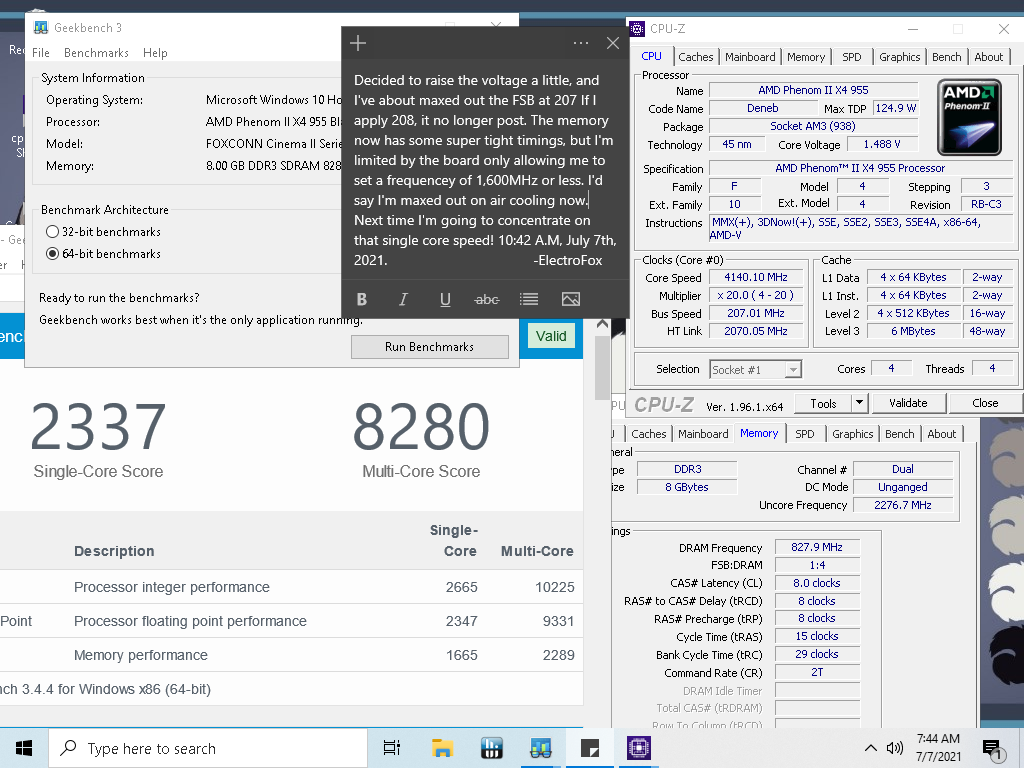Open Geekbench File menu

click(40, 53)
